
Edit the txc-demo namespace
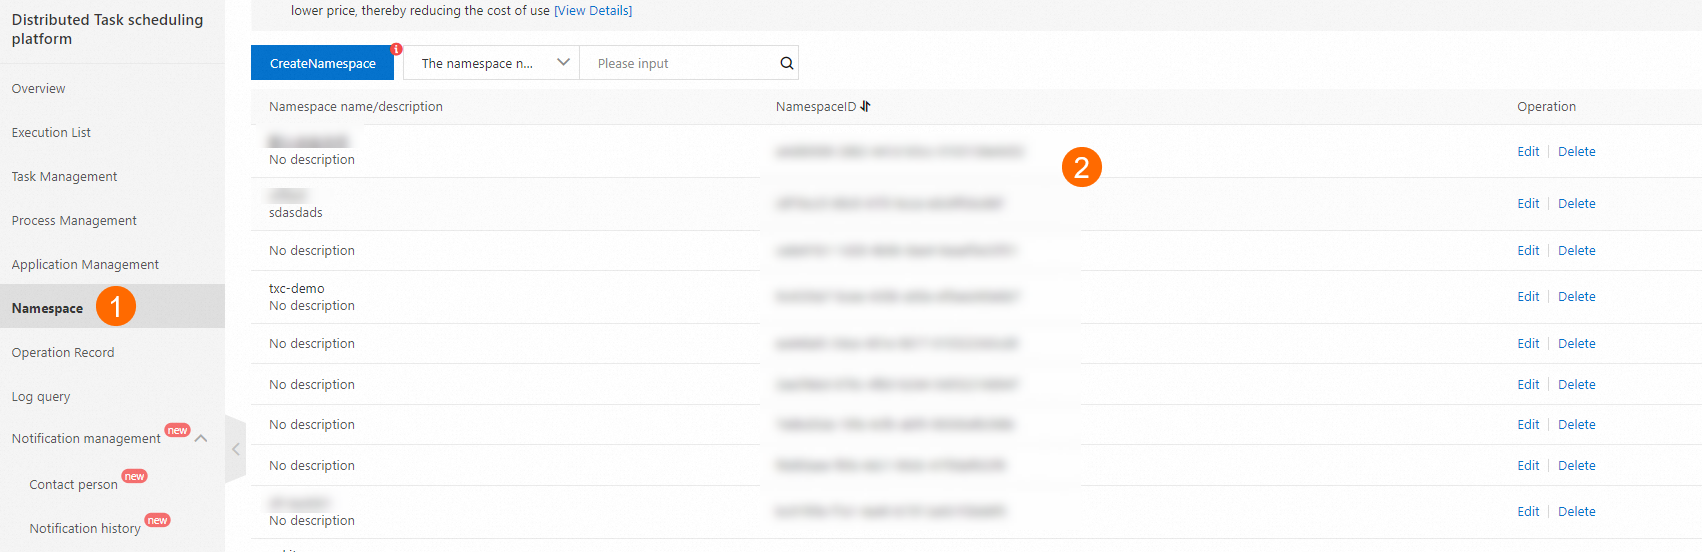(1528, 296)
